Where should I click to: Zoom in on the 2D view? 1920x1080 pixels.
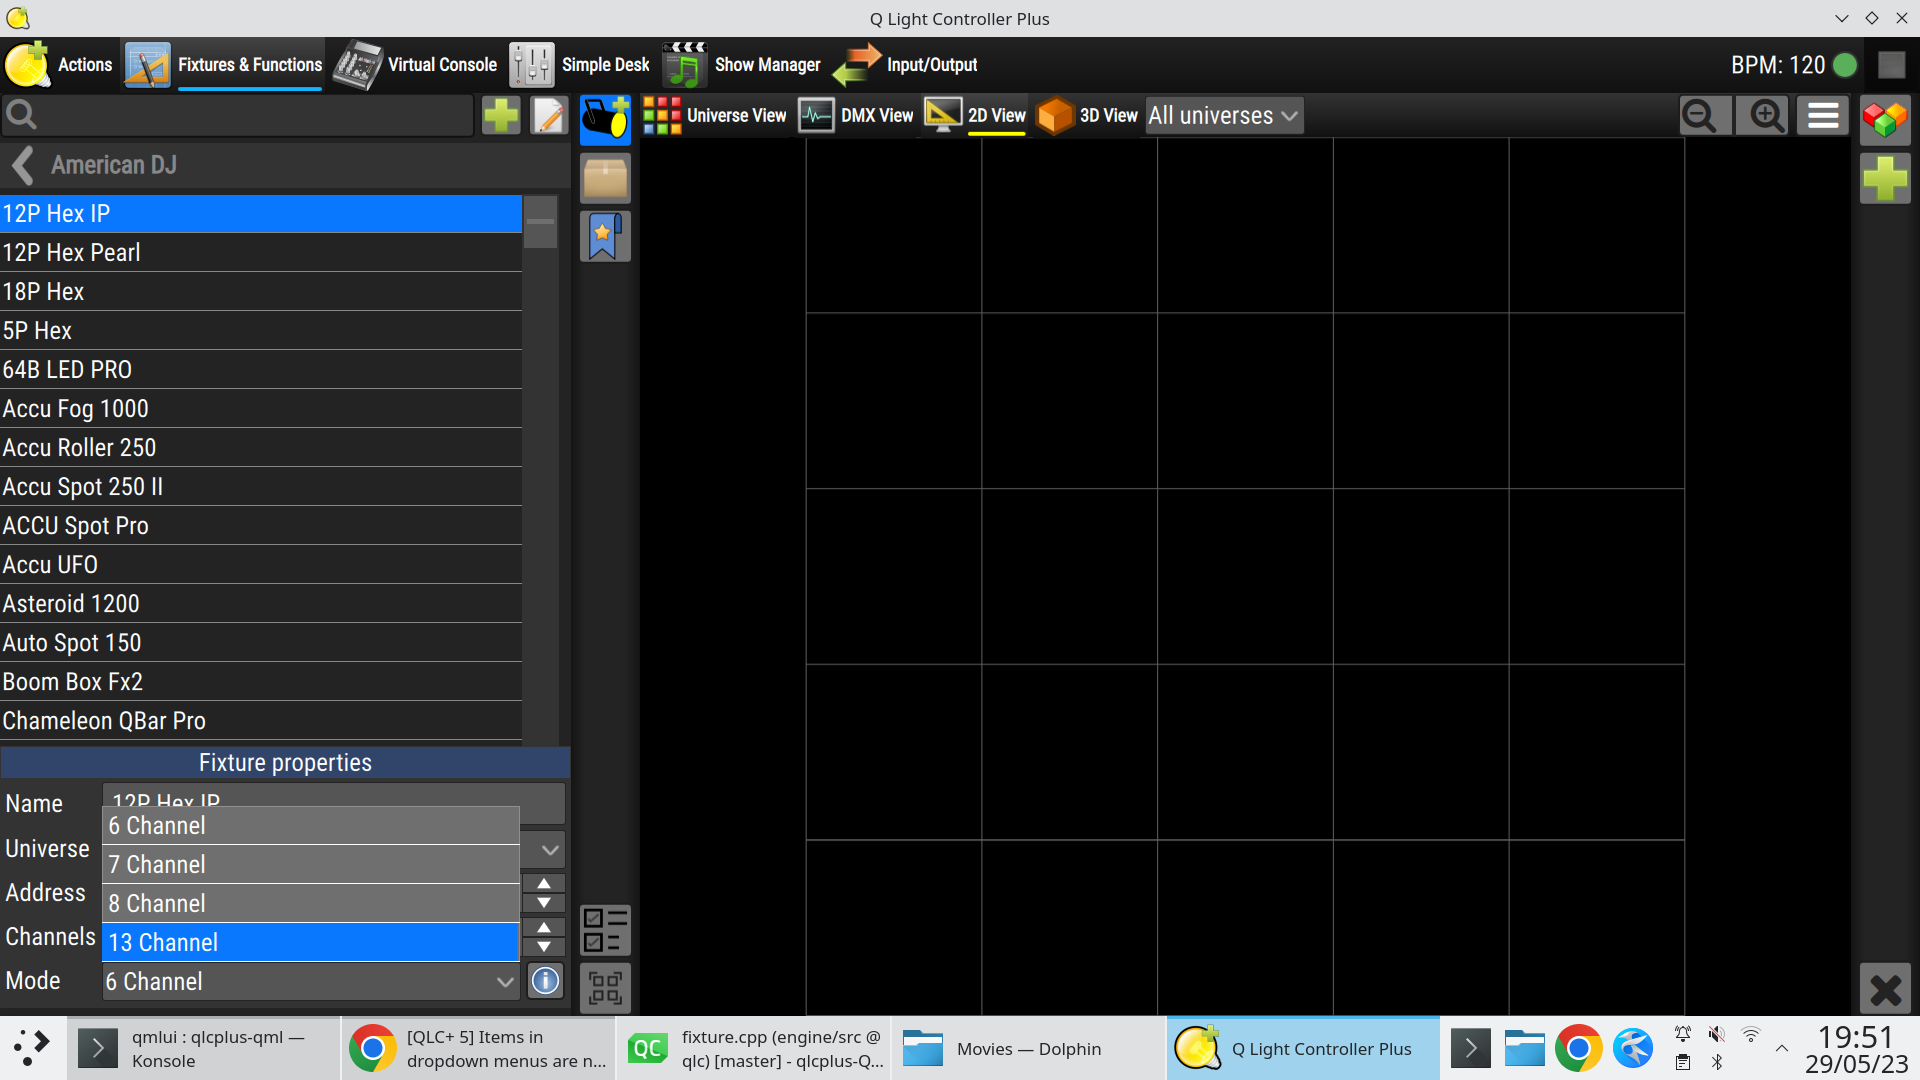pyautogui.click(x=1762, y=115)
